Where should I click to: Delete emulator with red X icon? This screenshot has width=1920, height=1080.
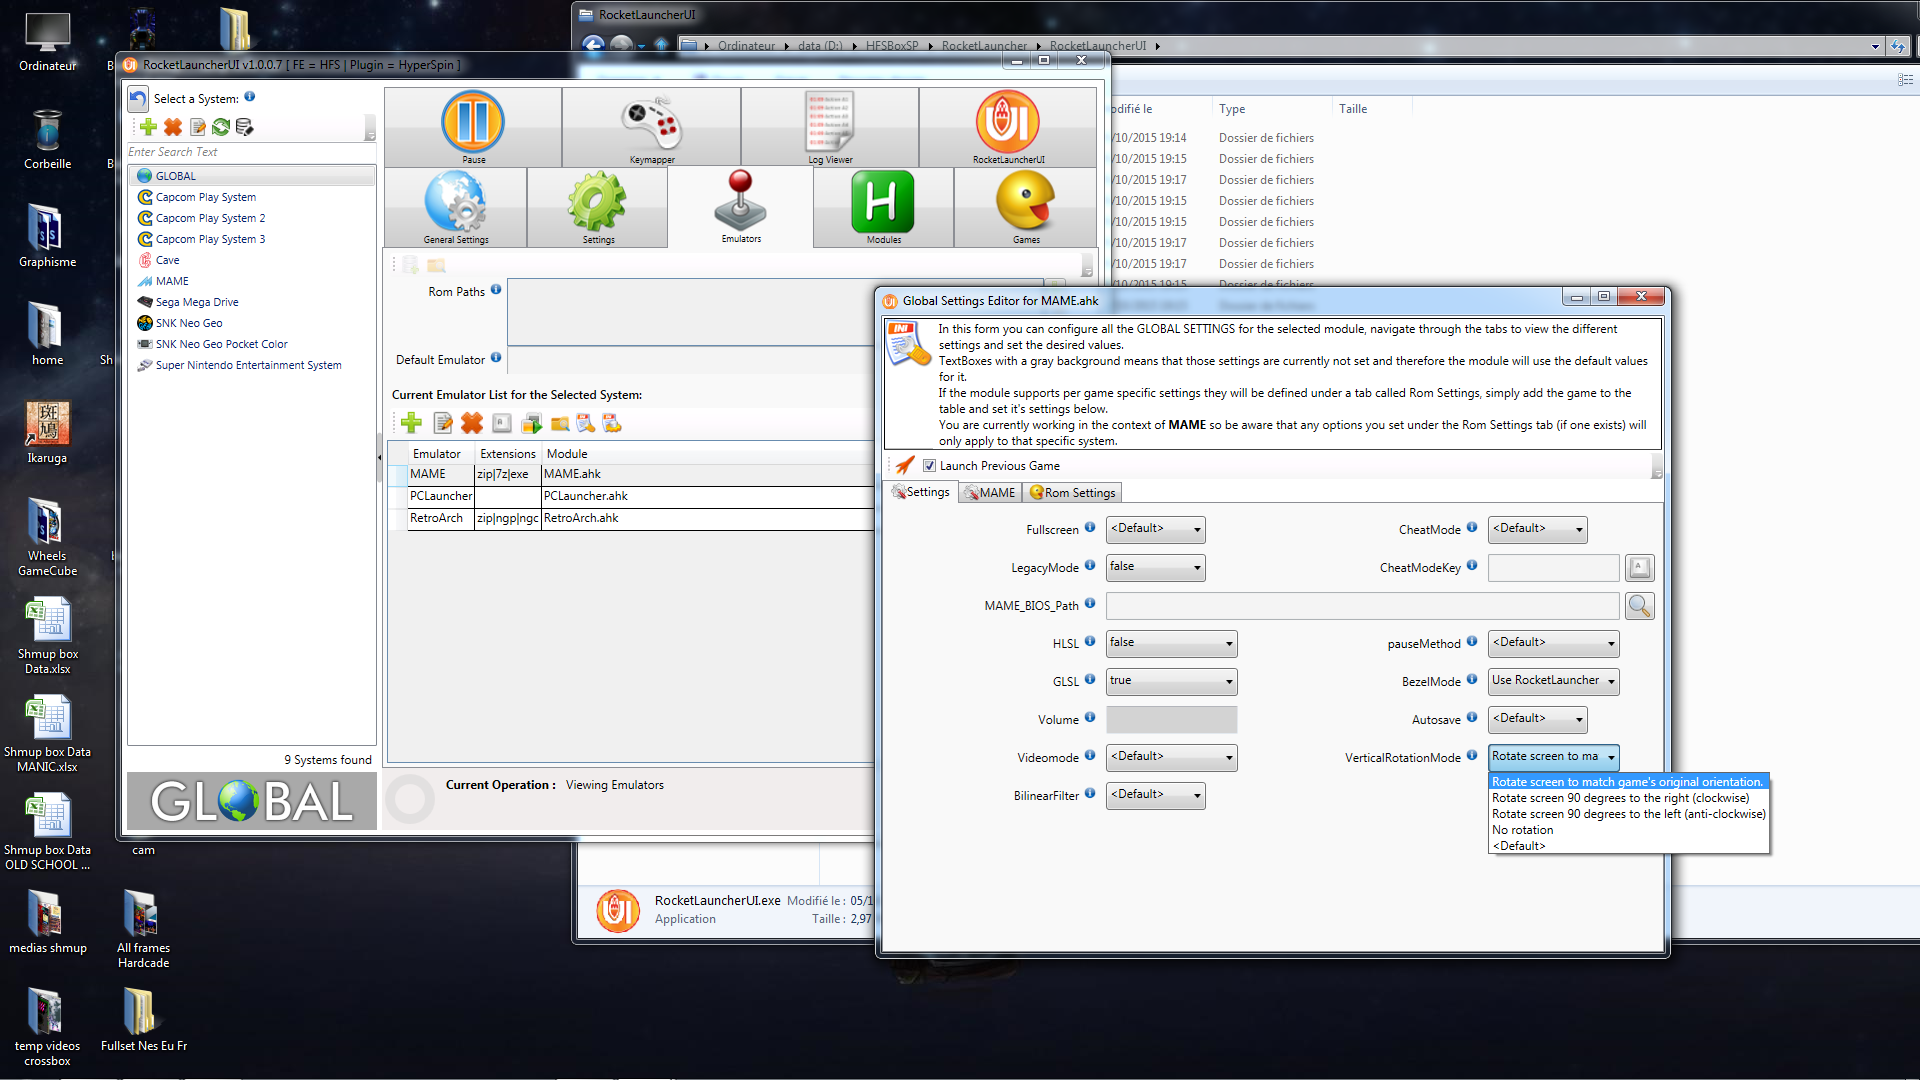(472, 424)
